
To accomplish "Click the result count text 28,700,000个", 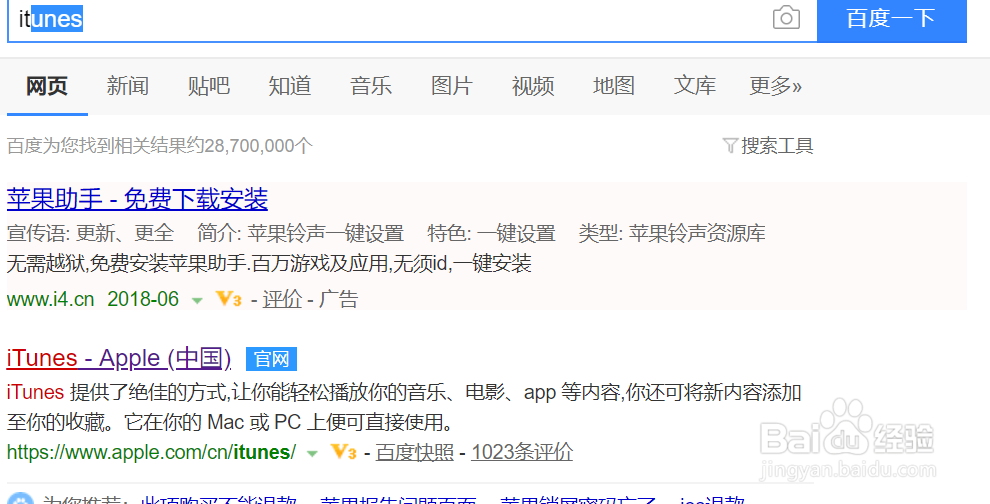I will (259, 146).
